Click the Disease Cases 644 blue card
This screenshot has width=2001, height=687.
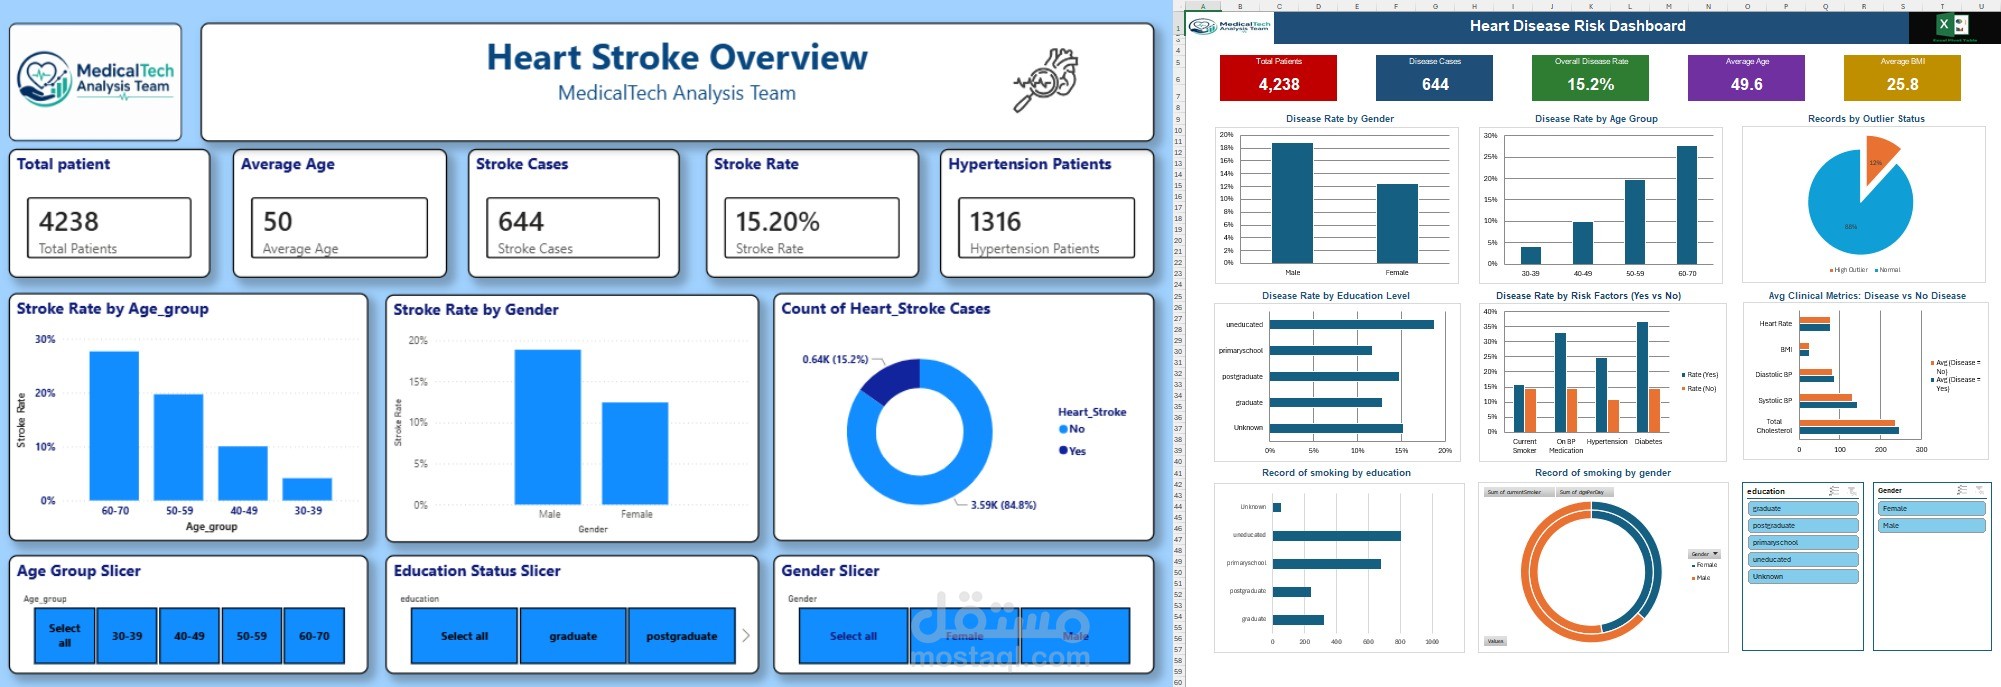[x=1435, y=77]
